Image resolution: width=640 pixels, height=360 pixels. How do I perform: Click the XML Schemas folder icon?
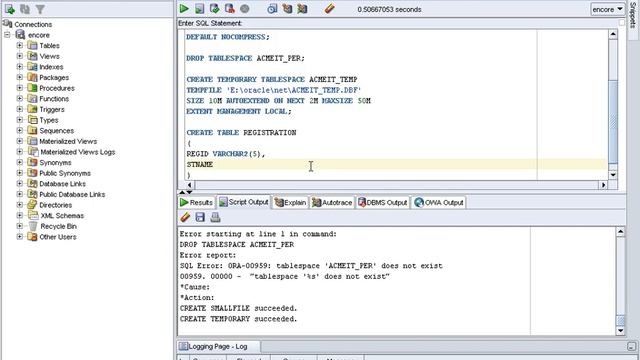[33, 215]
